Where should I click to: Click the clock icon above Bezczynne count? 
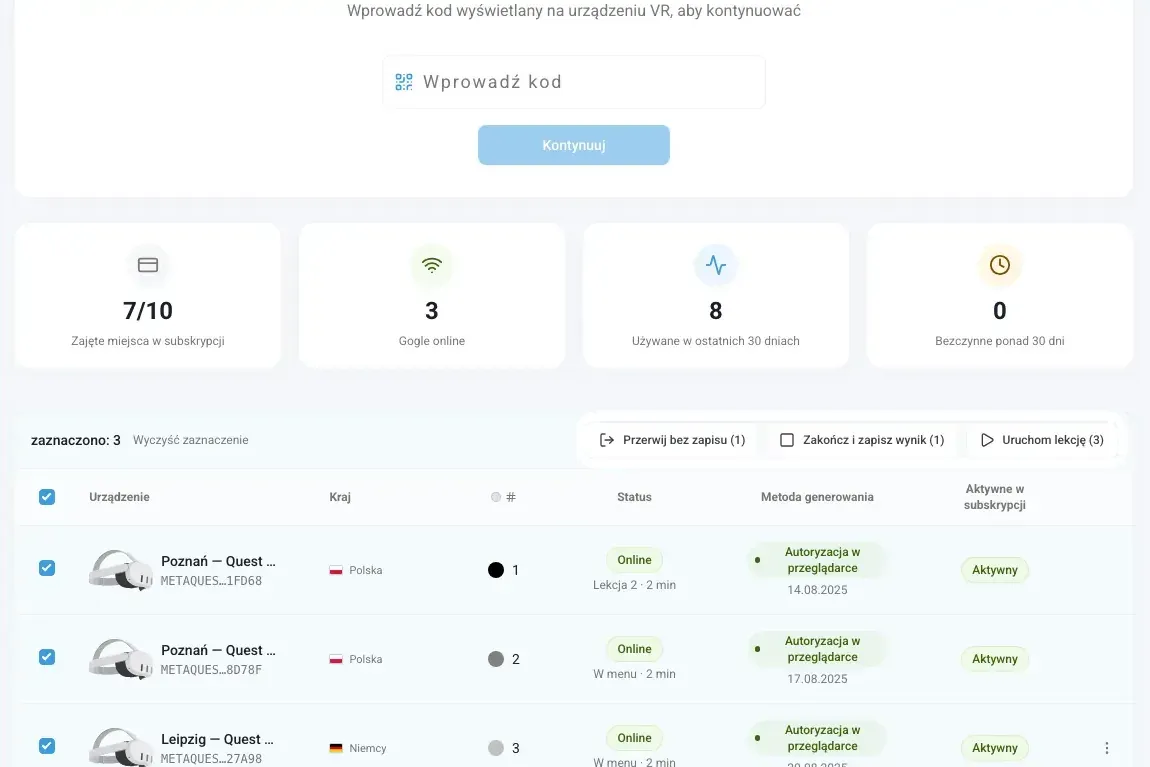coord(1000,265)
